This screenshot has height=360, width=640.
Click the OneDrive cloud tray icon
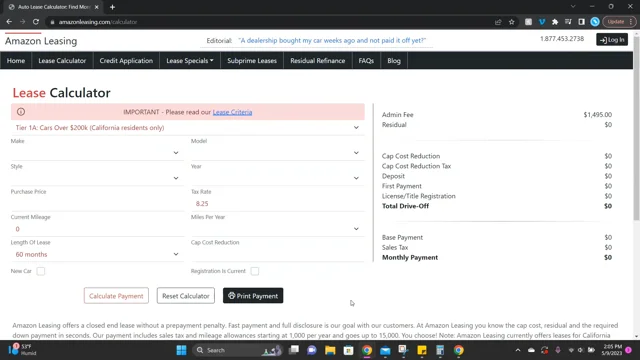pyautogui.click(x=531, y=350)
